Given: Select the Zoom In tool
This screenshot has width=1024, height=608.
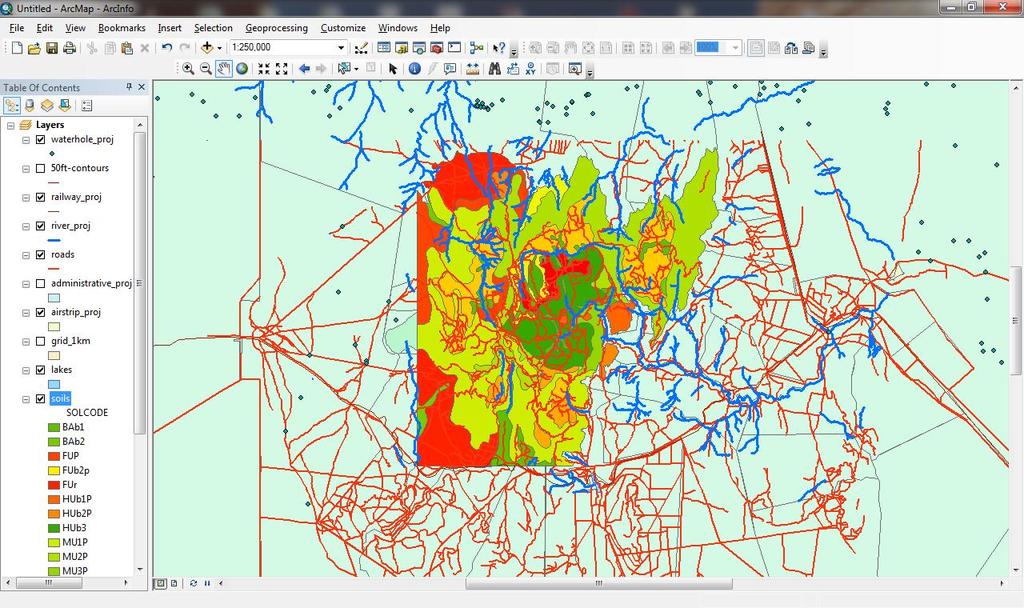Looking at the screenshot, I should tap(188, 69).
